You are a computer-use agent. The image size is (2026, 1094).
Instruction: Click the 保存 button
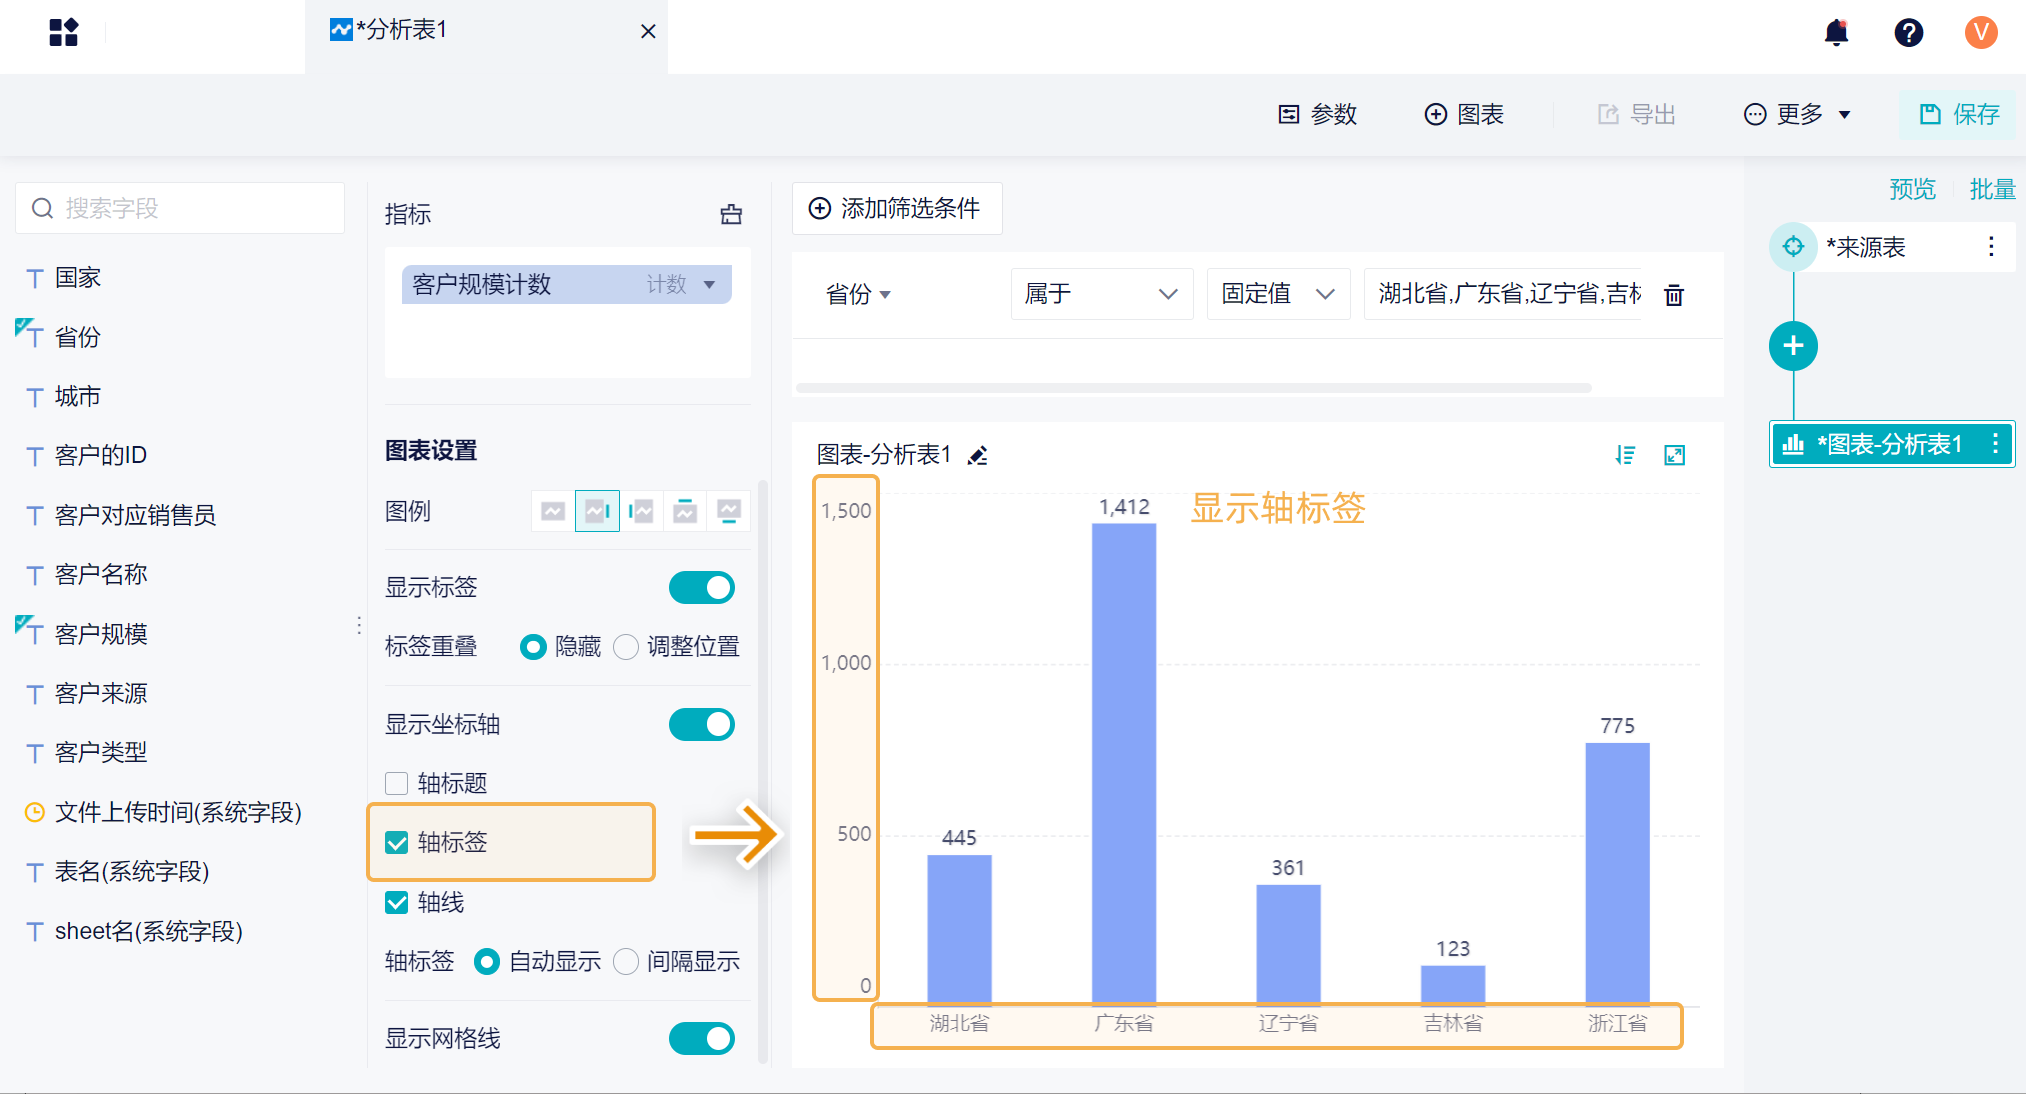pyautogui.click(x=1959, y=115)
